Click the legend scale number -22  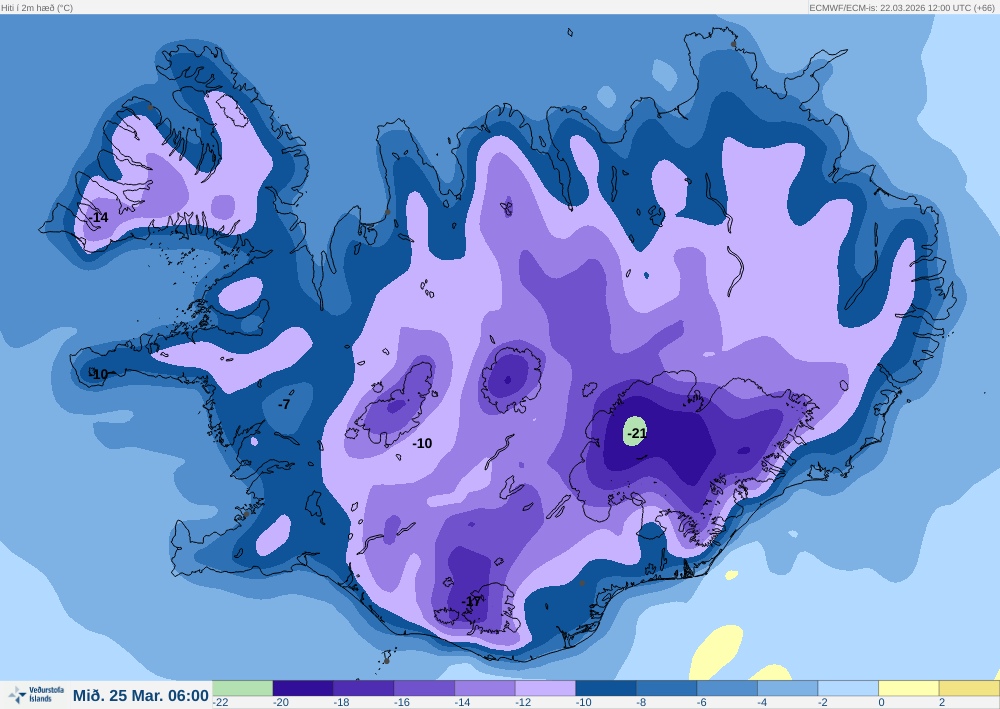pyautogui.click(x=221, y=702)
